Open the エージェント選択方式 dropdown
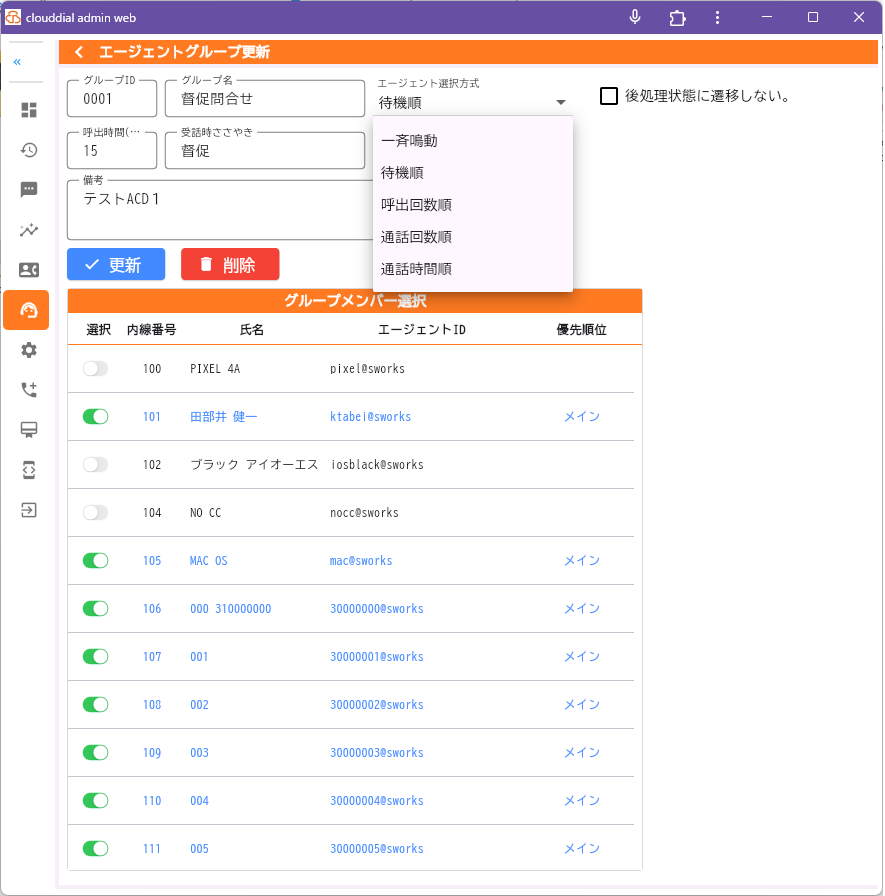Image resolution: width=885 pixels, height=896 pixels. 561,101
